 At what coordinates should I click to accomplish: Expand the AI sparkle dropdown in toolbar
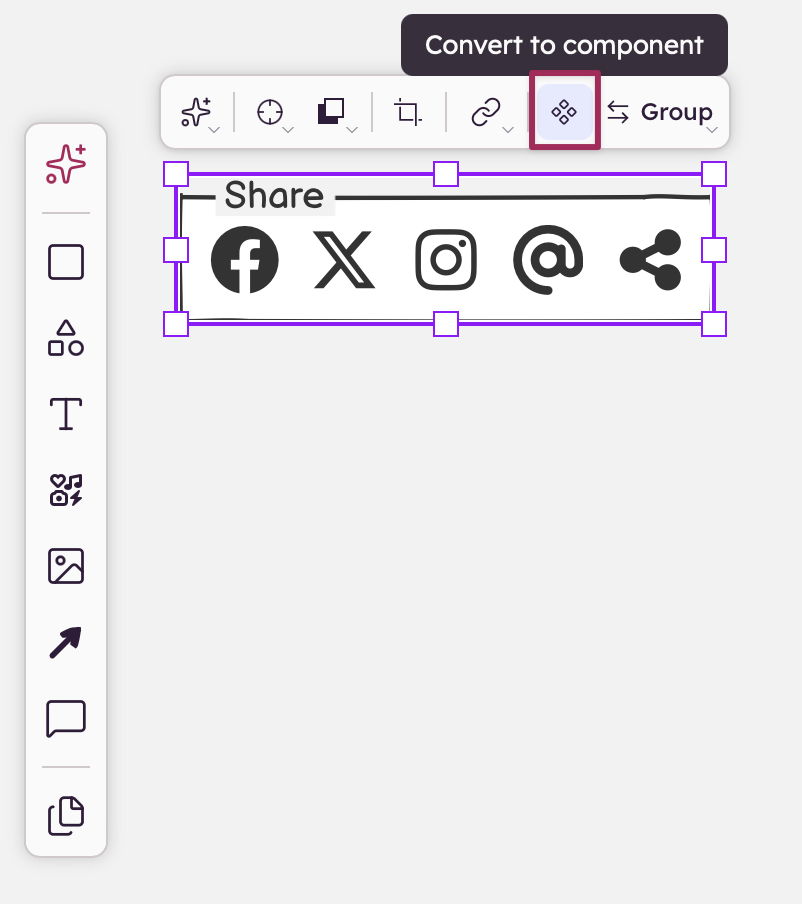click(199, 113)
